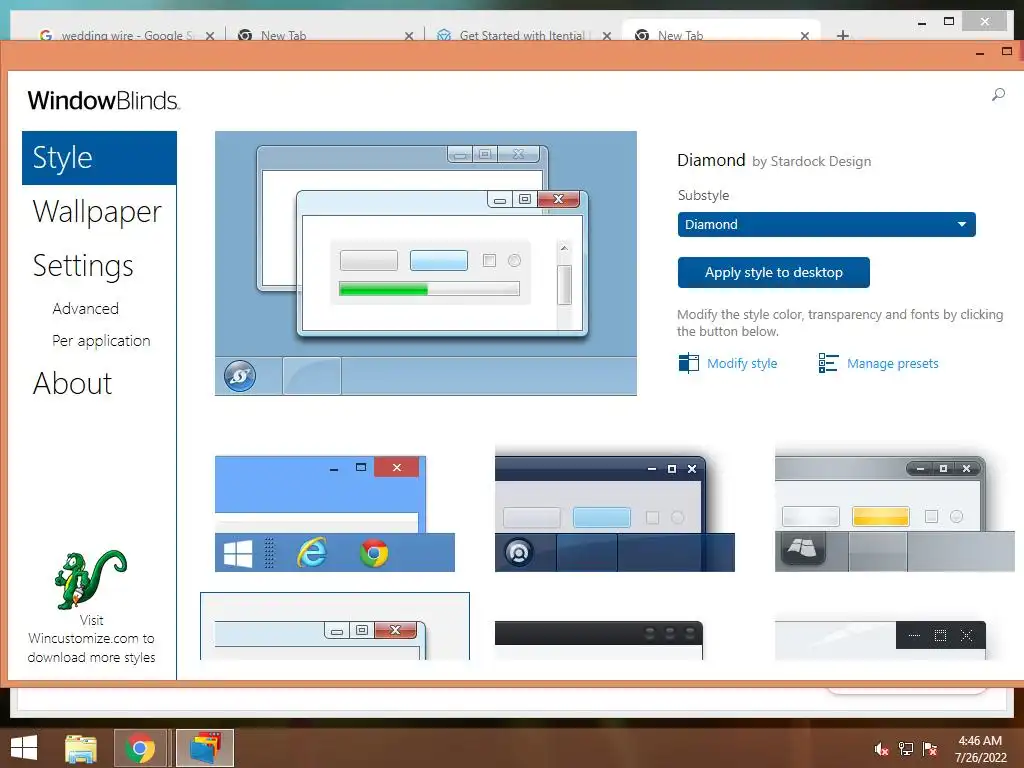Click the search magnifier icon

[x=998, y=95]
